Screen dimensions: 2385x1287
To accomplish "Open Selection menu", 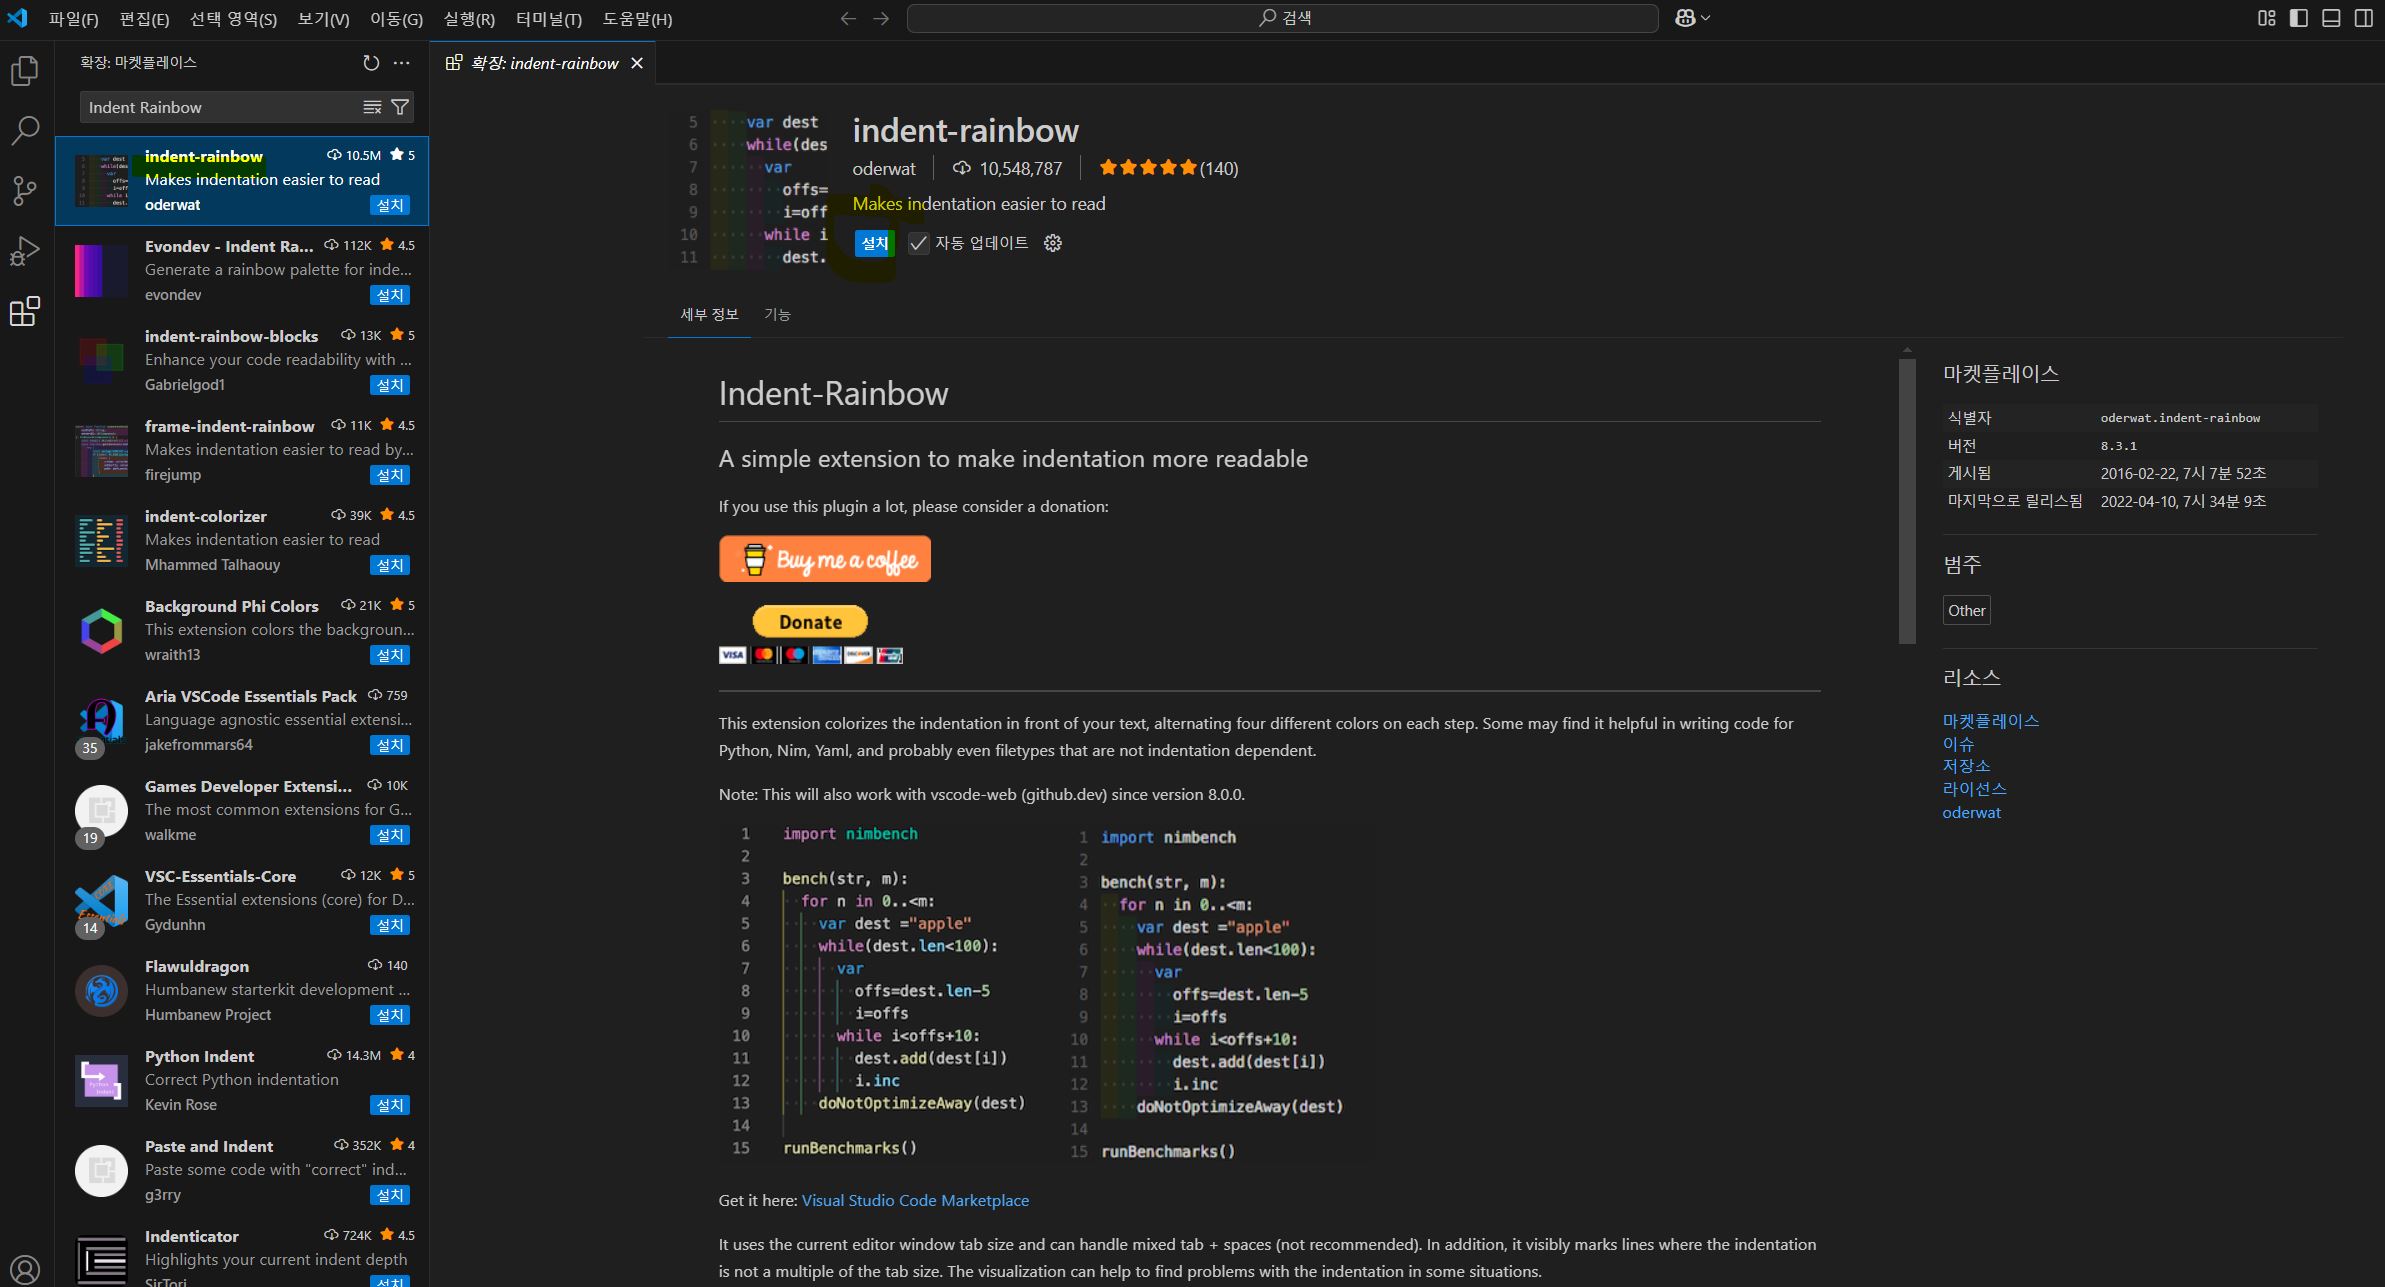I will click(x=233, y=19).
